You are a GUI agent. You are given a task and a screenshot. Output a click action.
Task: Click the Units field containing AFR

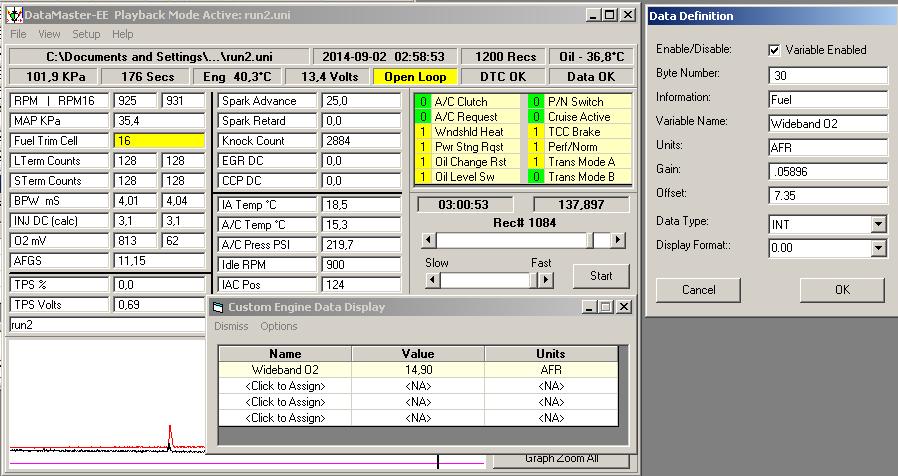click(828, 147)
